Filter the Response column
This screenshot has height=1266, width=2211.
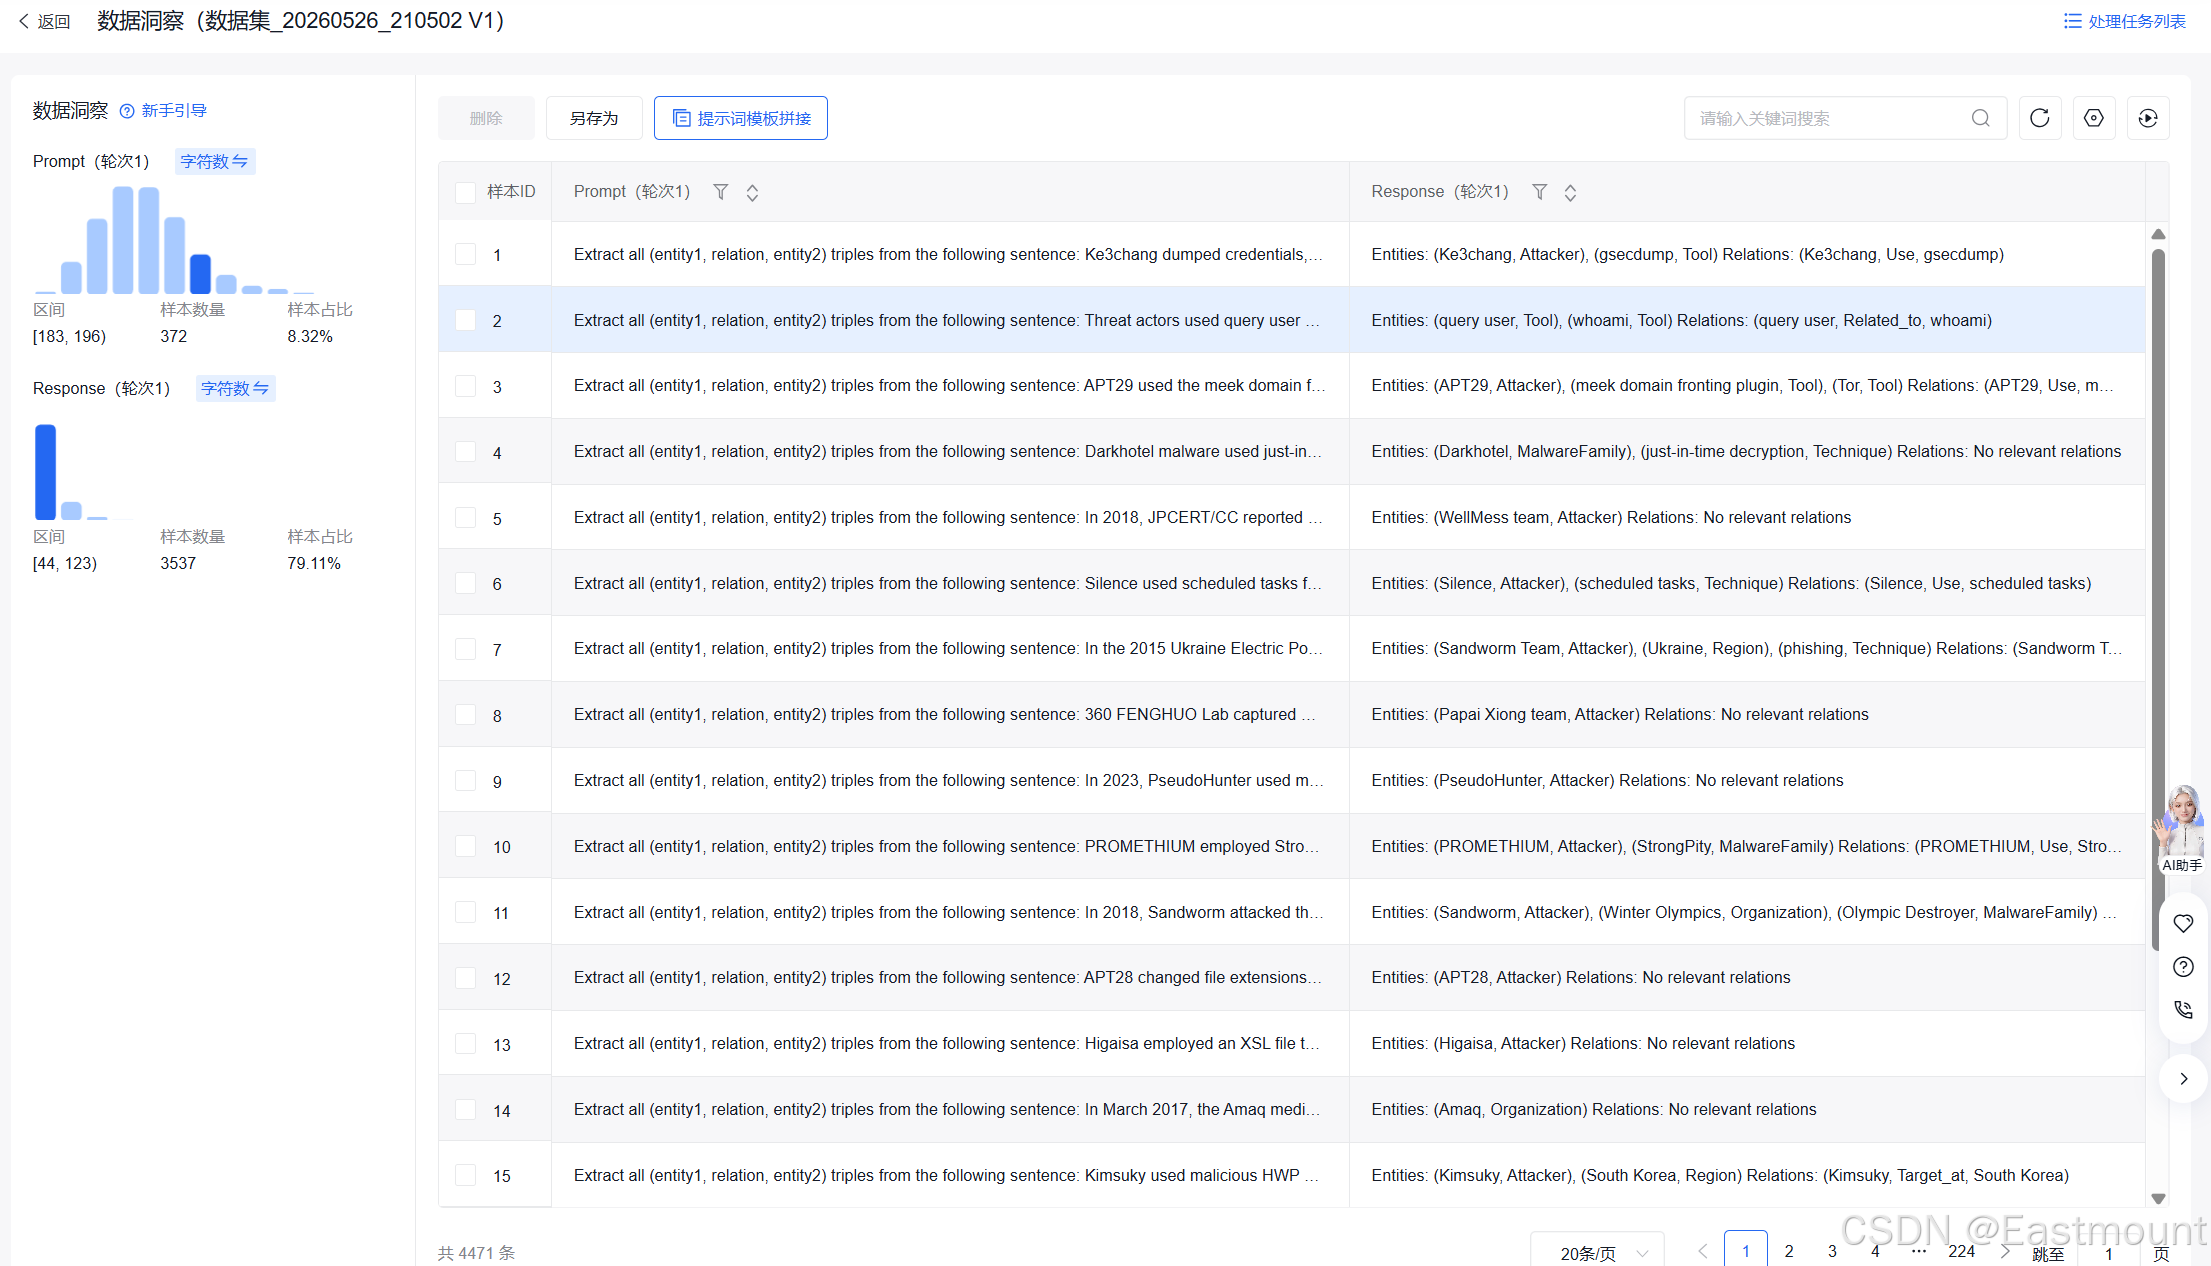point(1540,192)
